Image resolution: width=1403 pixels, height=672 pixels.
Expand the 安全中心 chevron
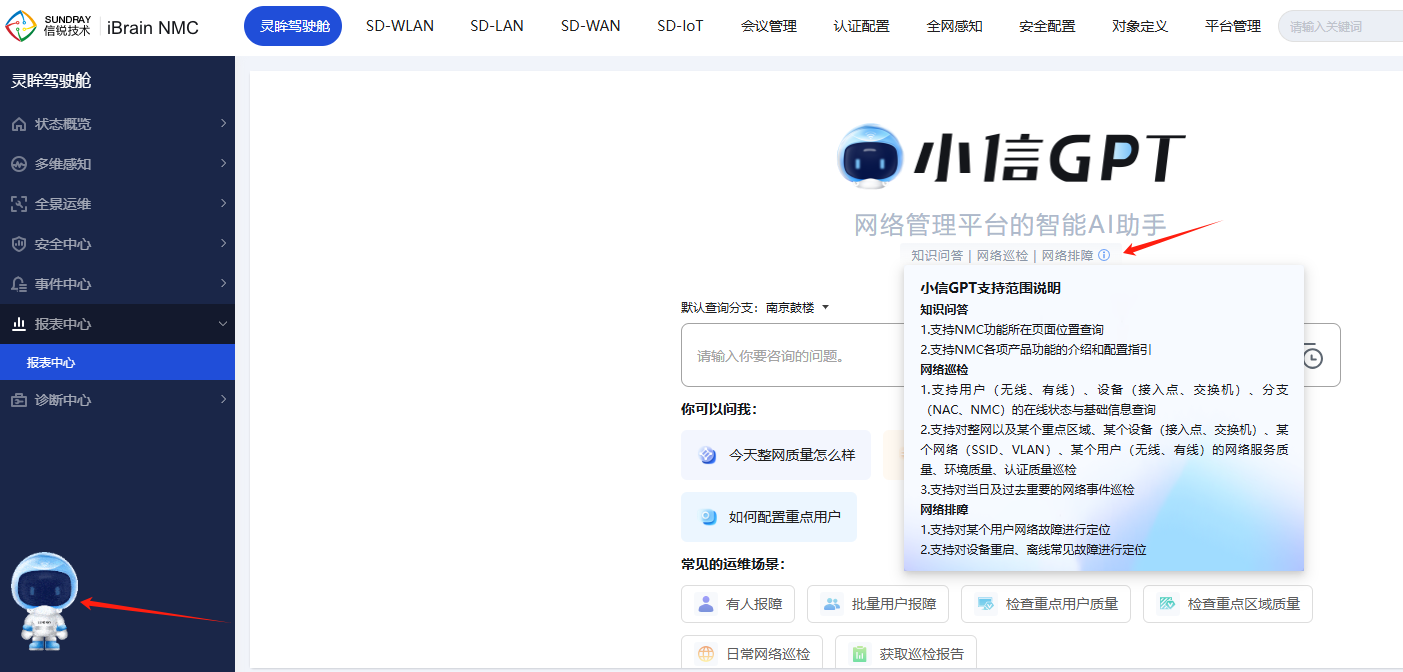coord(223,243)
